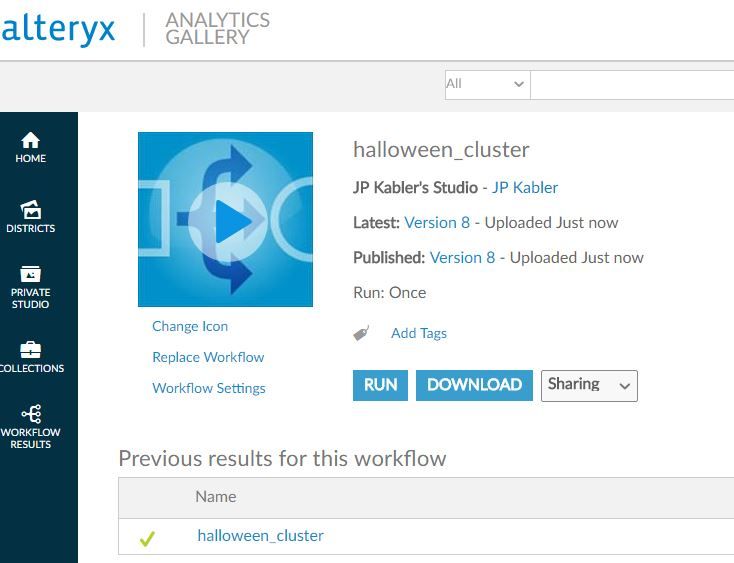Open Workflow Settings link
The image size is (734, 563).
pyautogui.click(x=209, y=388)
